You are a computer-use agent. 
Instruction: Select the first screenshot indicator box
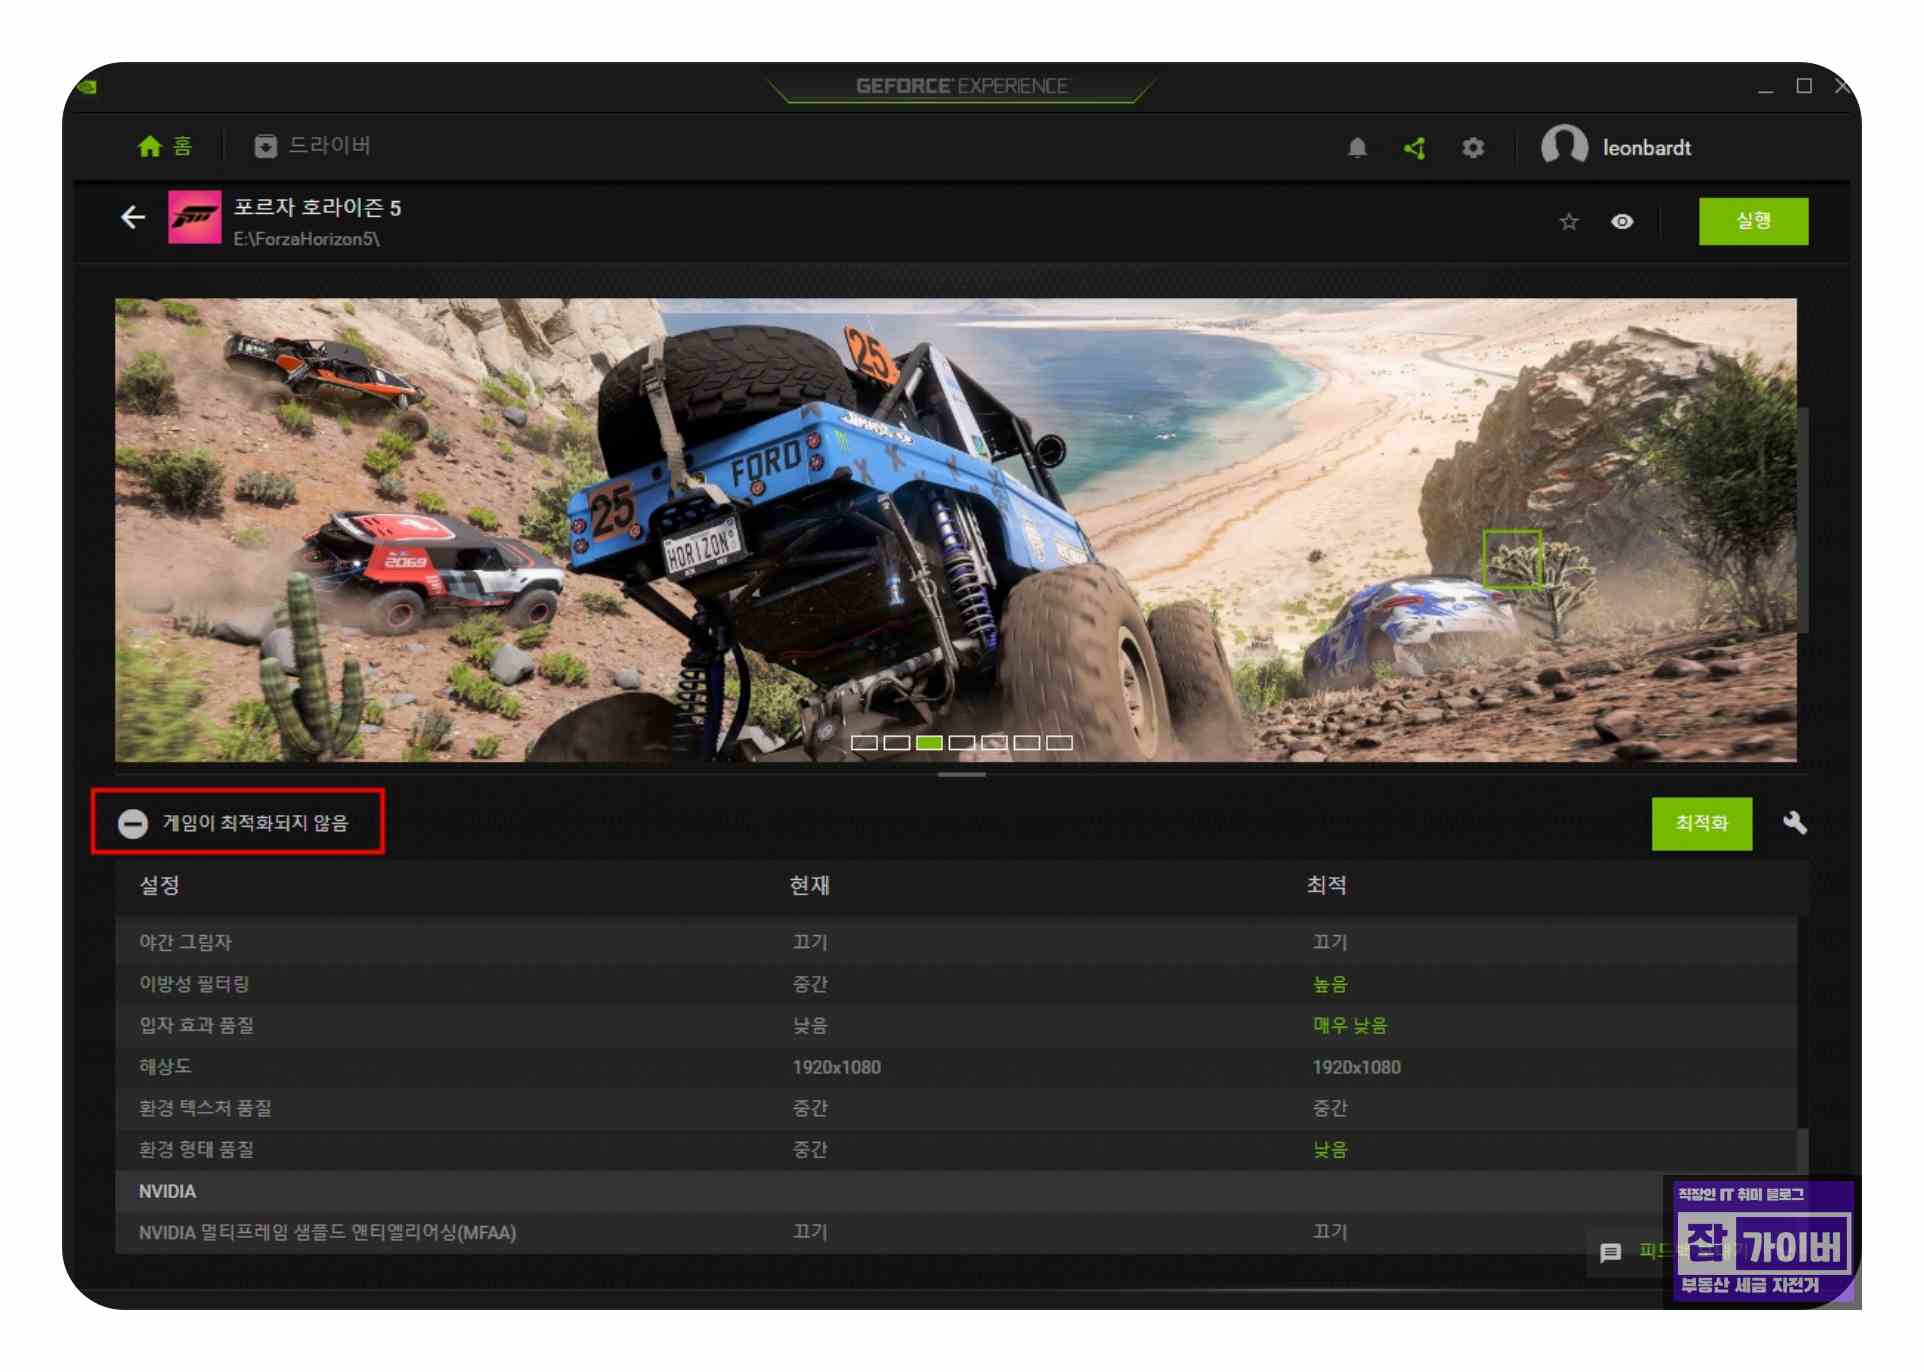point(864,742)
